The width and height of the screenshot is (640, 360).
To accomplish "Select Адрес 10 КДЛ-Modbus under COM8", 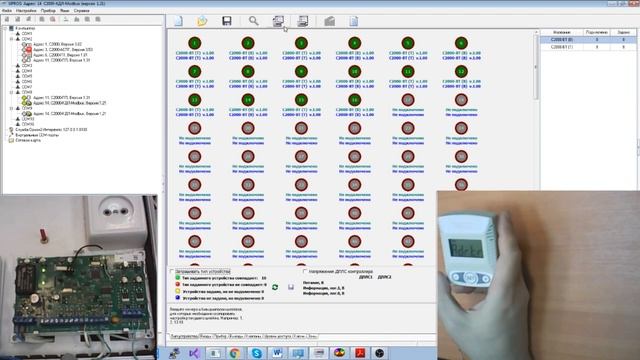I will tap(69, 103).
